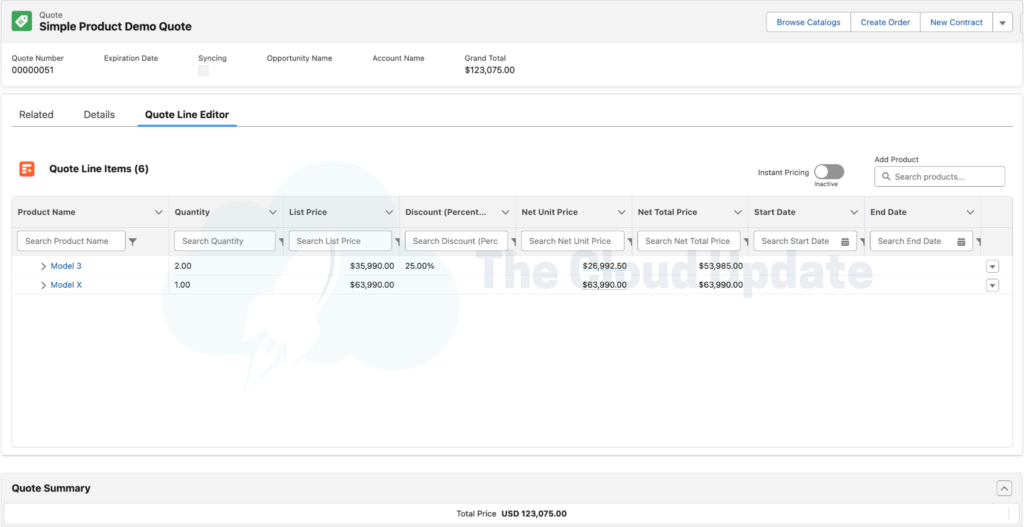Click the magnifier icon in Add Product
This screenshot has width=1024, height=527.
coord(886,176)
